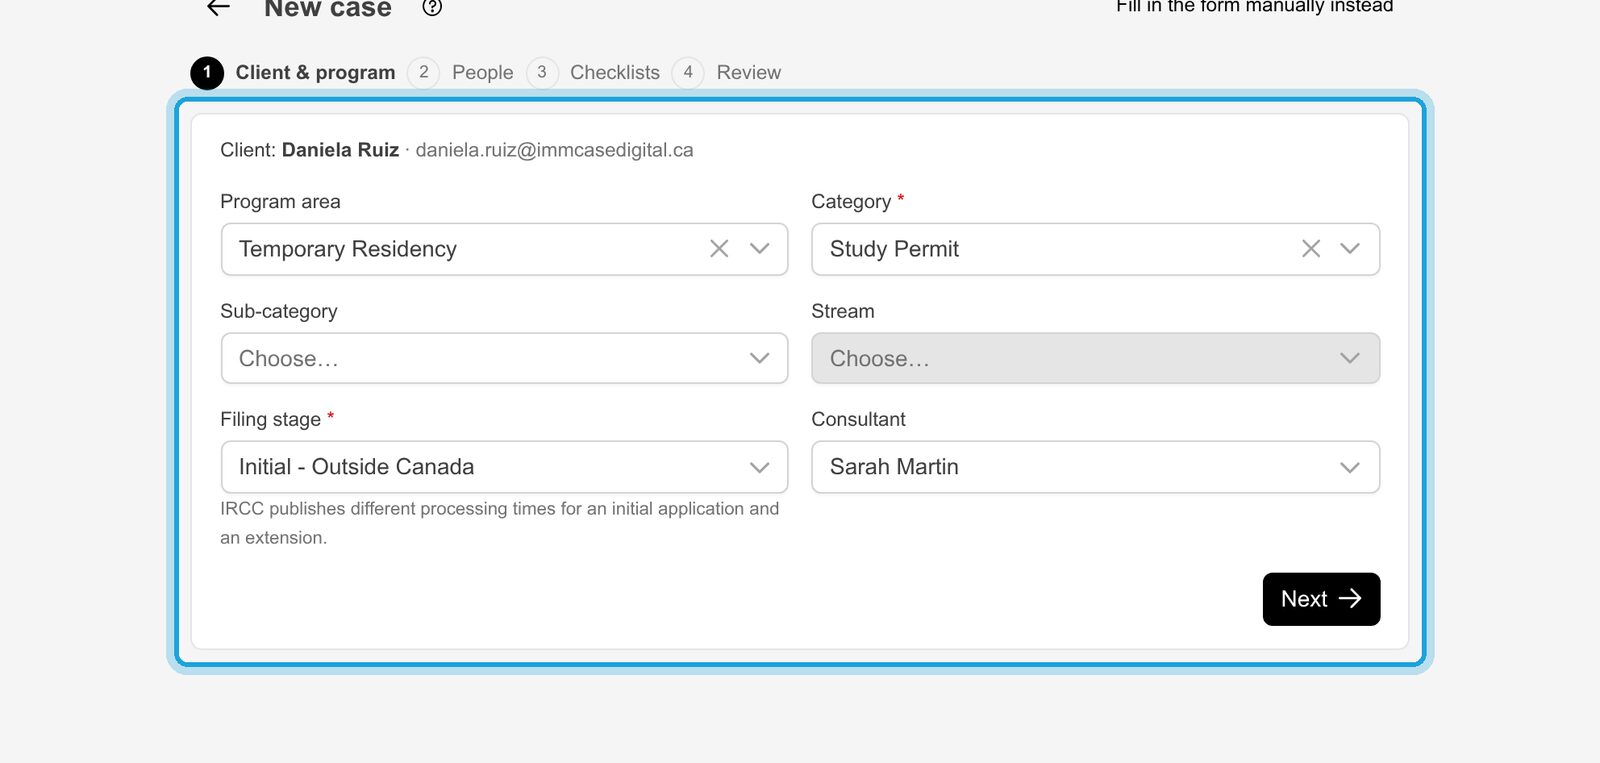Clear the Temporary Residency program area selection
1600x763 pixels.
click(719, 249)
